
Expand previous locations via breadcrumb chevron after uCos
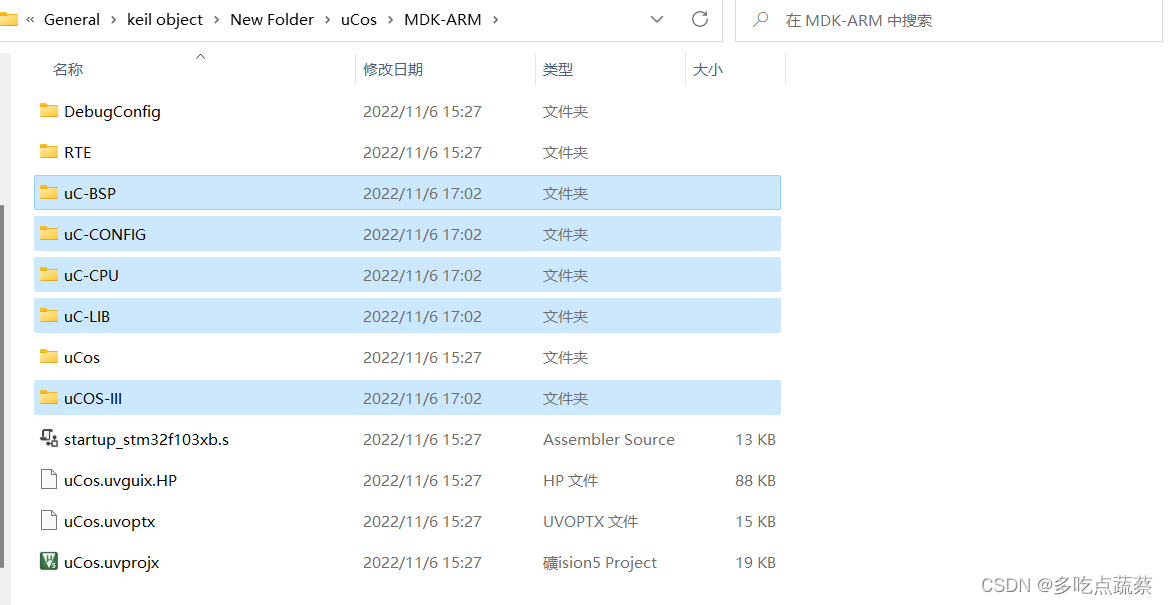pos(391,19)
